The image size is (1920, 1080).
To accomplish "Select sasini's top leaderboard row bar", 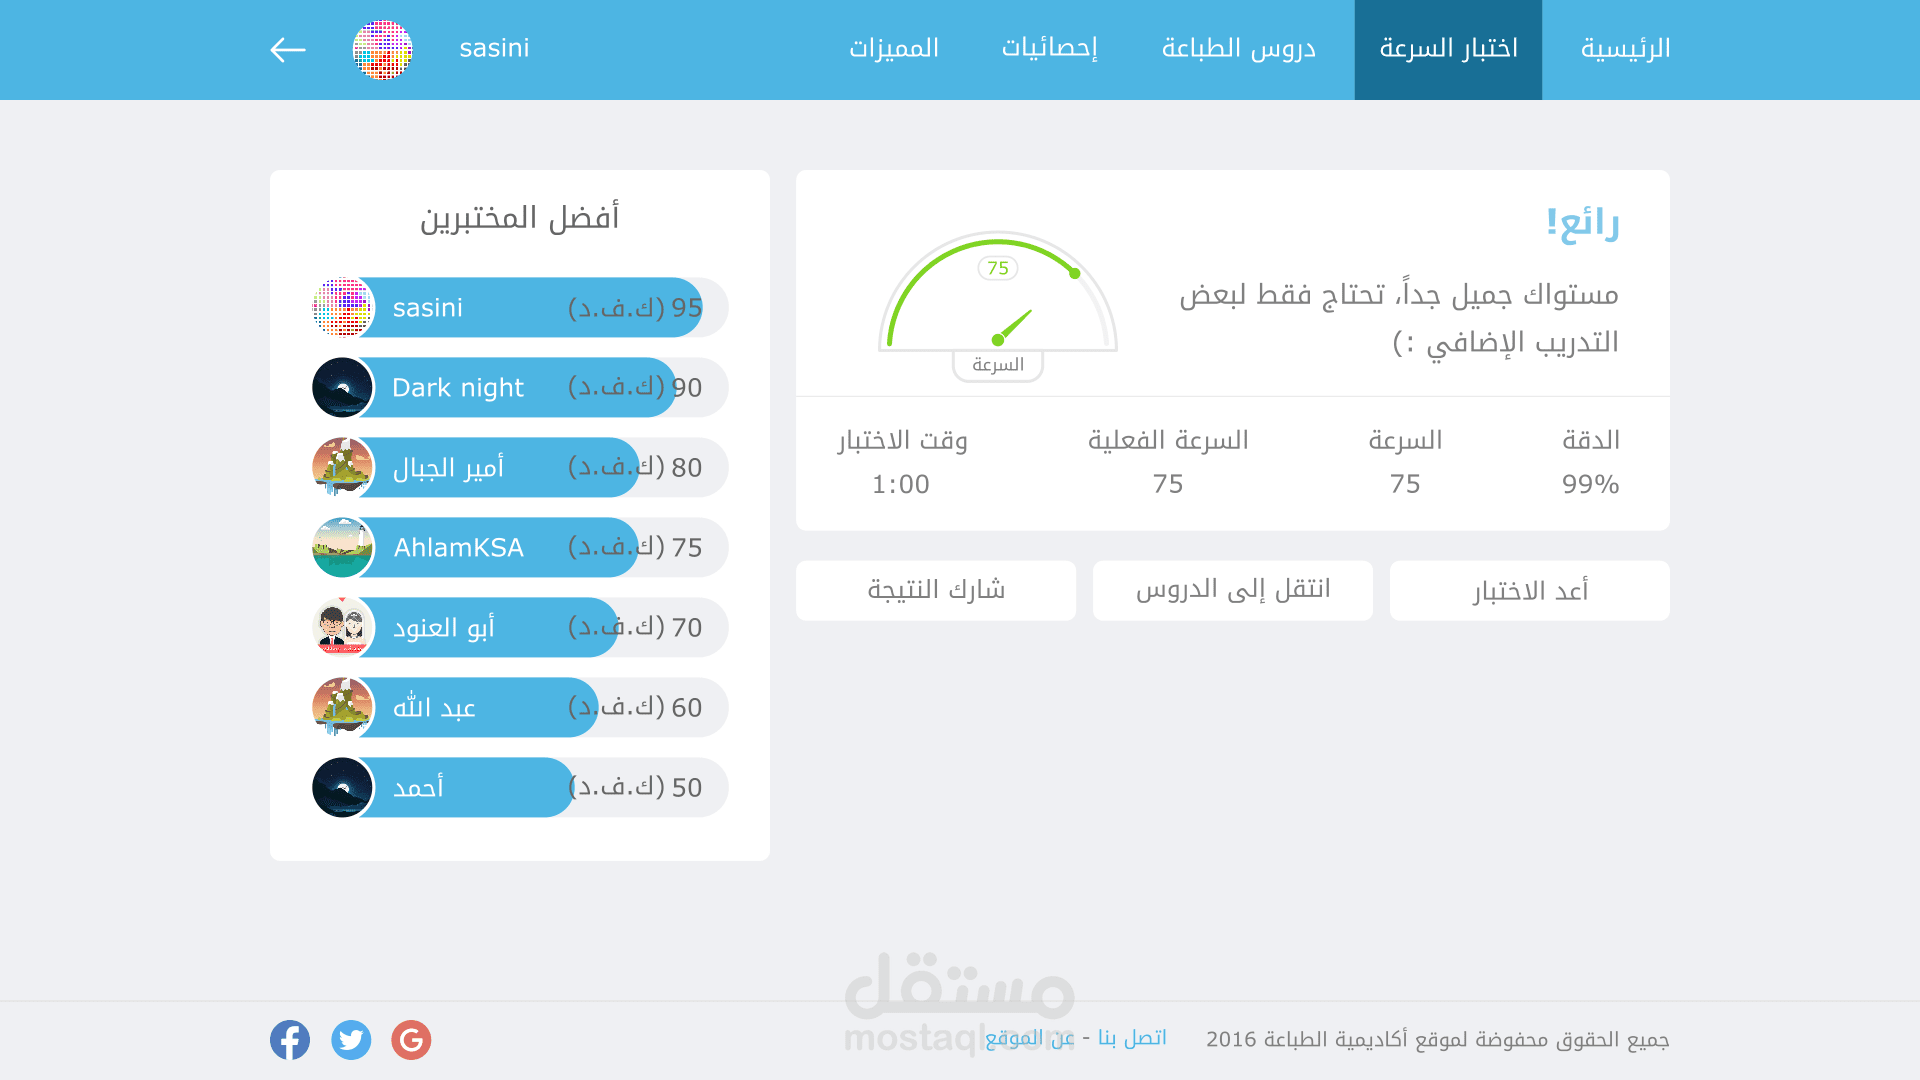I will 530,308.
